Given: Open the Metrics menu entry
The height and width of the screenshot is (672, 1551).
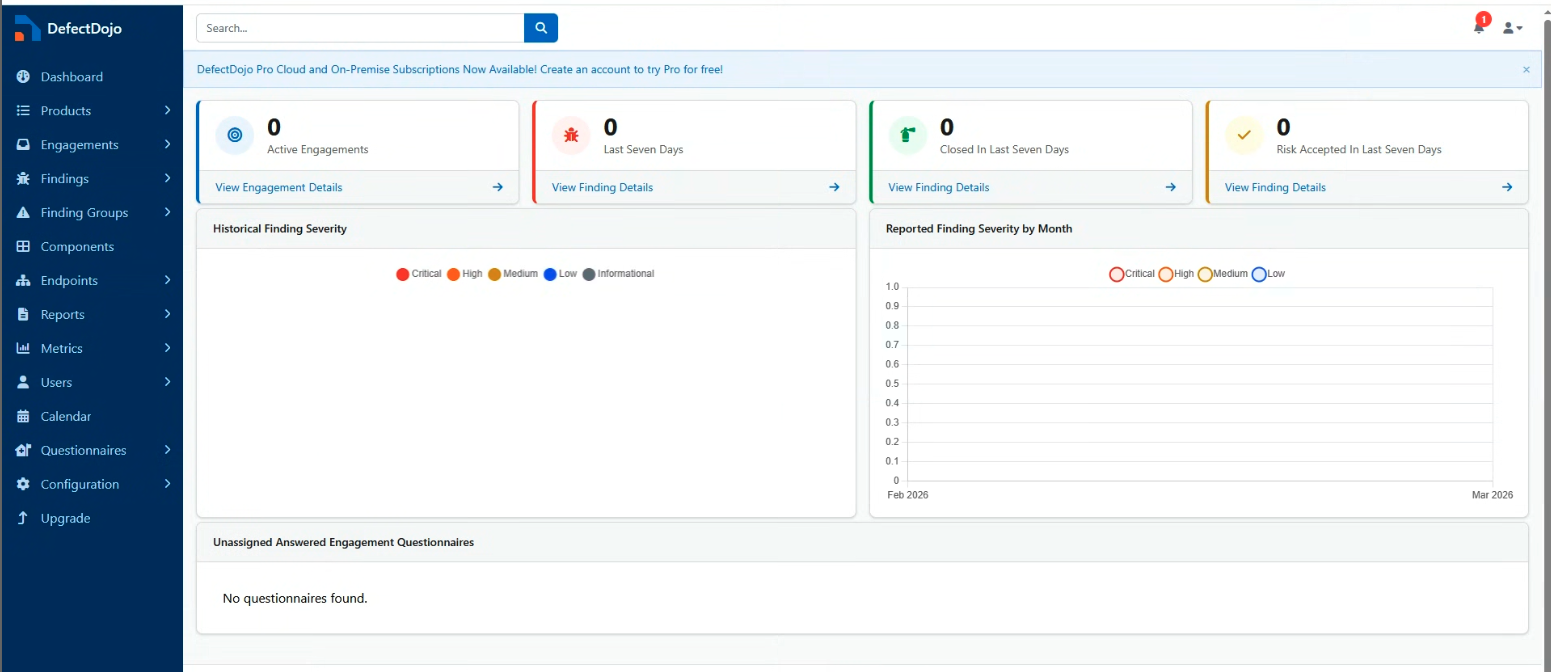Looking at the screenshot, I should (x=62, y=348).
